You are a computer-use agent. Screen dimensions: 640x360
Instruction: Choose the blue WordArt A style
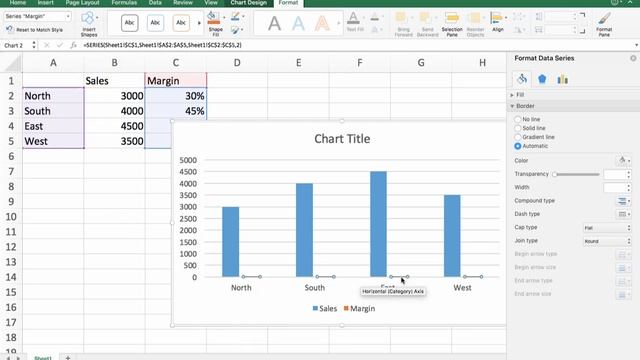pos(298,23)
